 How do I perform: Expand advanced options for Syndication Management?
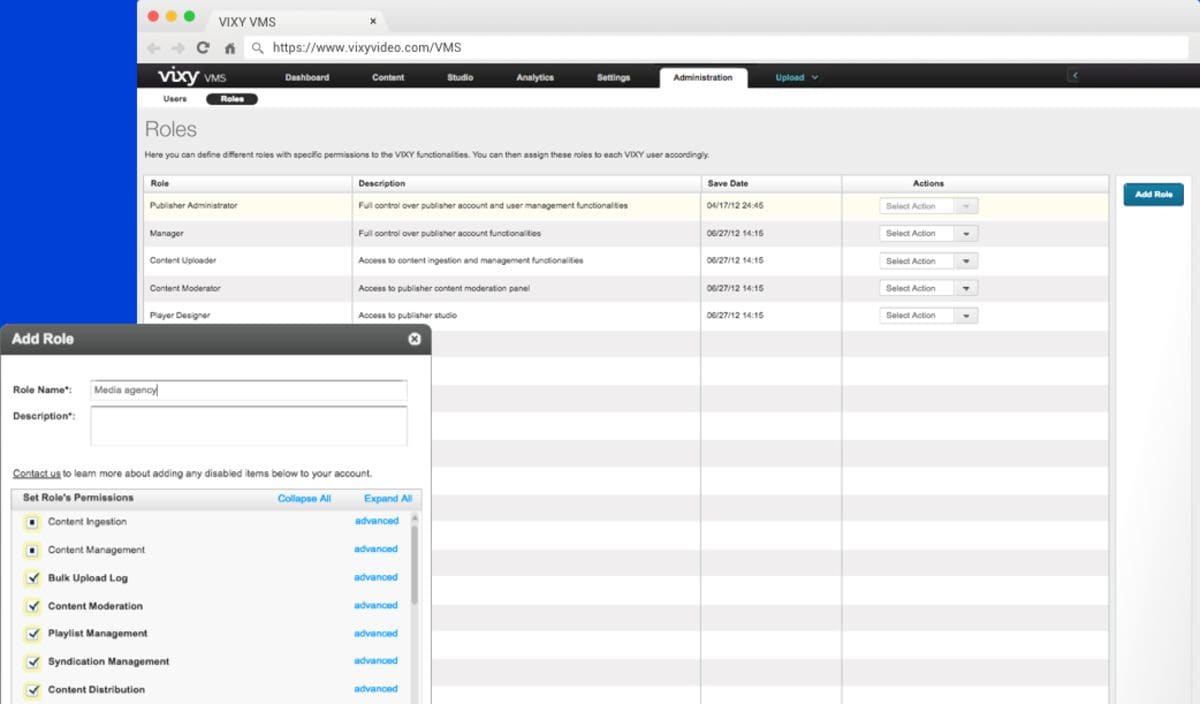pos(376,660)
